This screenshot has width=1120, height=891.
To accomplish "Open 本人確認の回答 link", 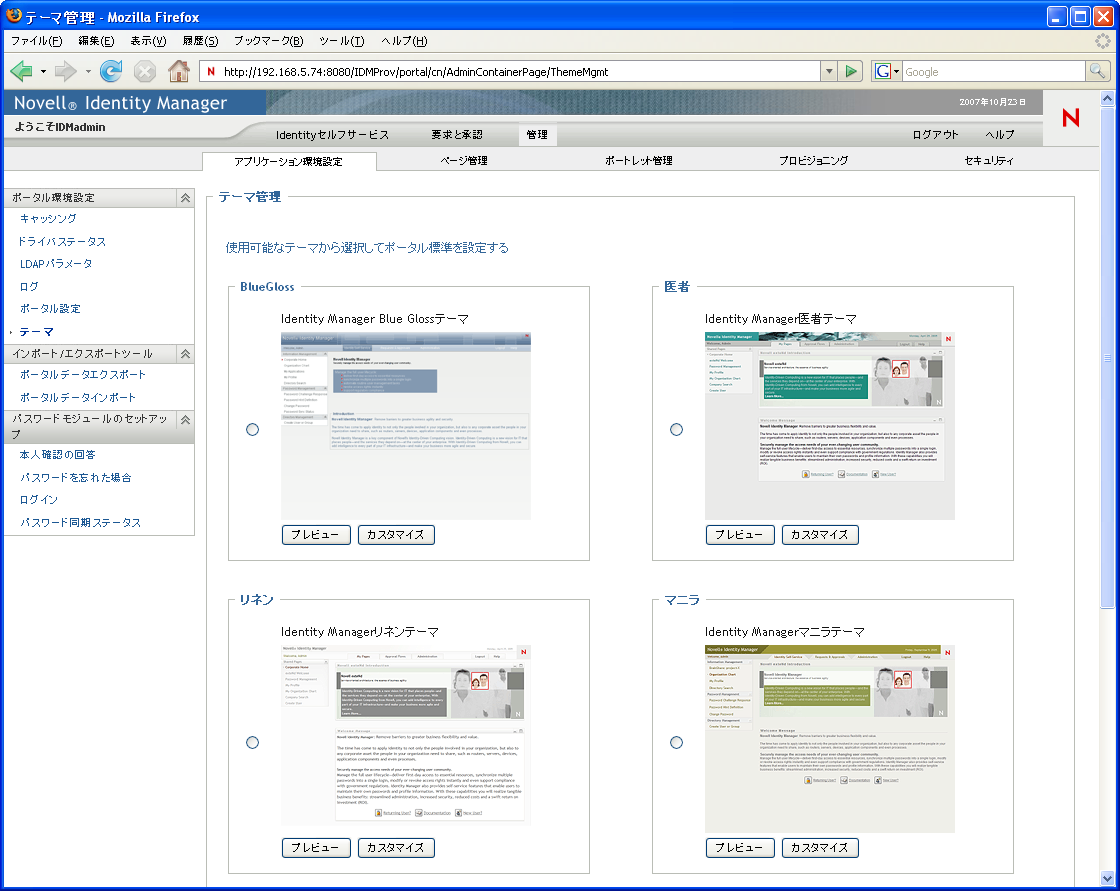I will pos(57,454).
